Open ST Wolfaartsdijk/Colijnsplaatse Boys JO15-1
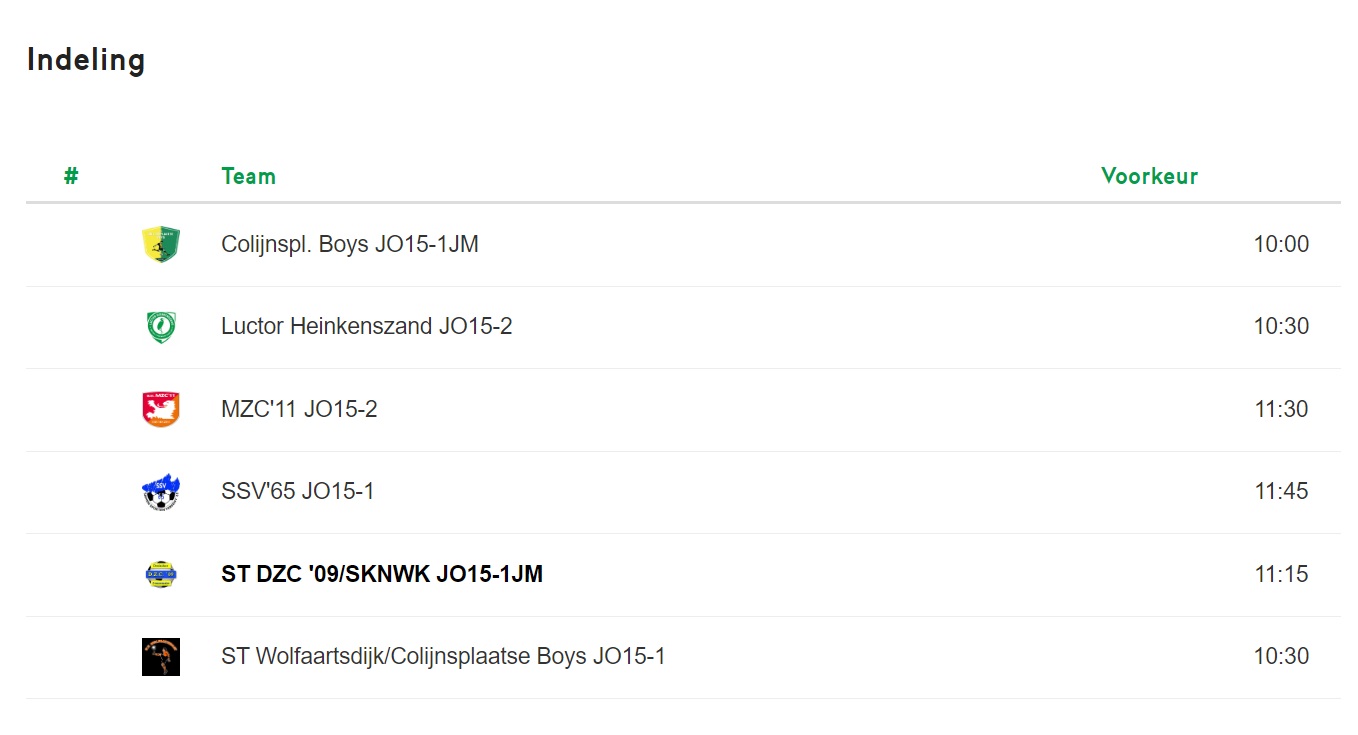 [x=443, y=657]
